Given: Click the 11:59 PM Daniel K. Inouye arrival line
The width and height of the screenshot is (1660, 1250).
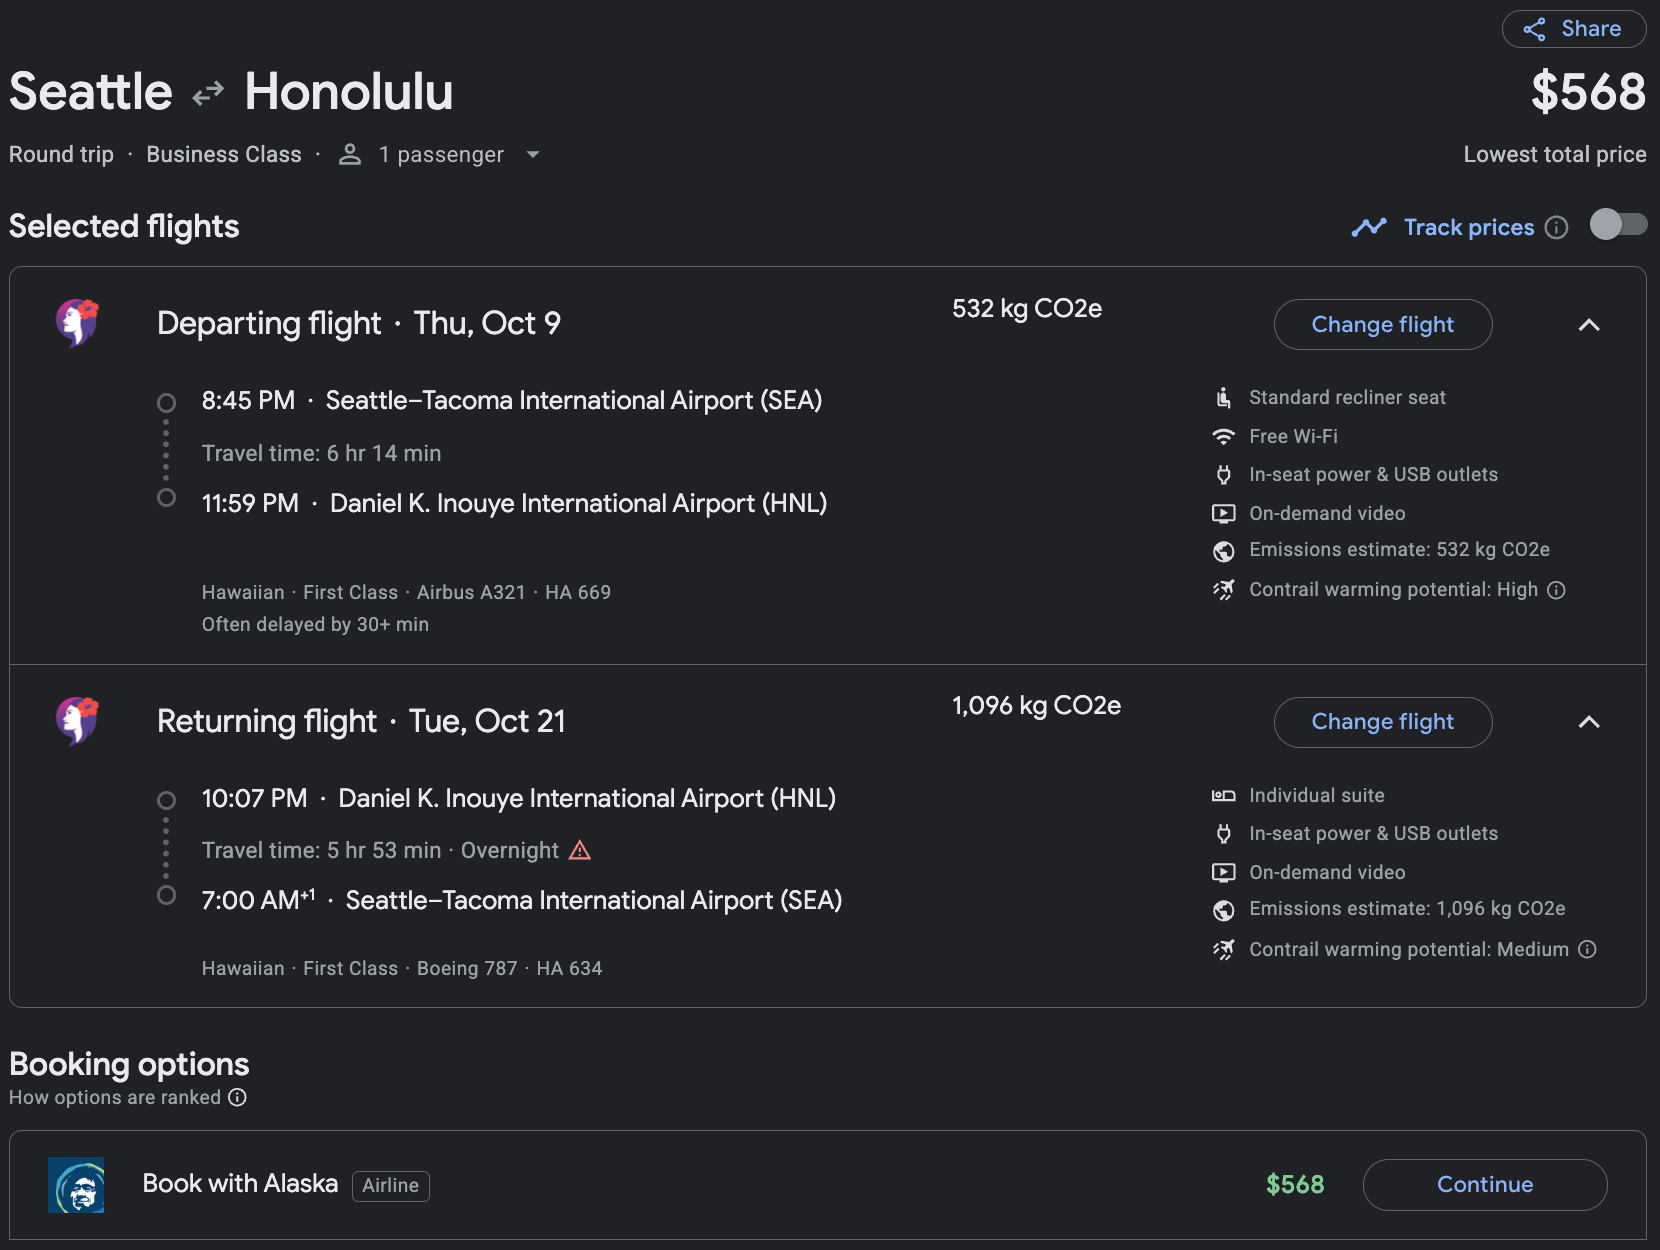Looking at the screenshot, I should (x=514, y=504).
